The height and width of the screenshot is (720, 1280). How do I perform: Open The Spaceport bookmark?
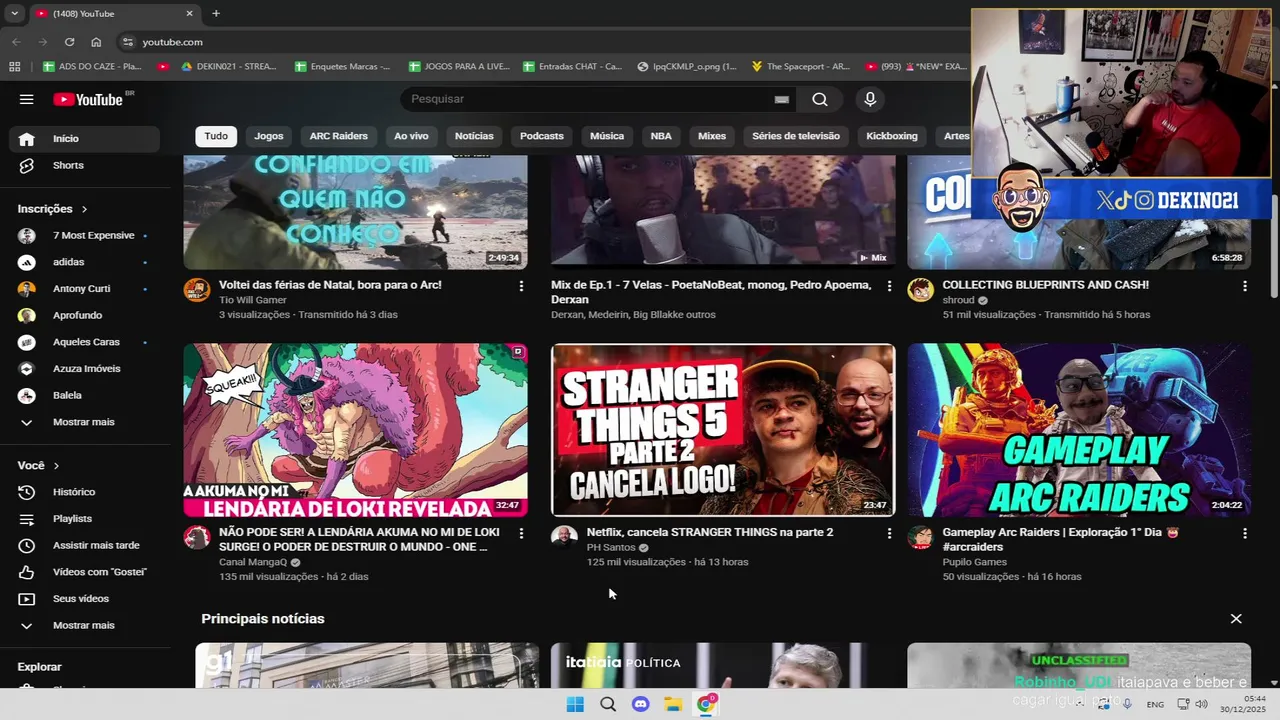(x=801, y=67)
